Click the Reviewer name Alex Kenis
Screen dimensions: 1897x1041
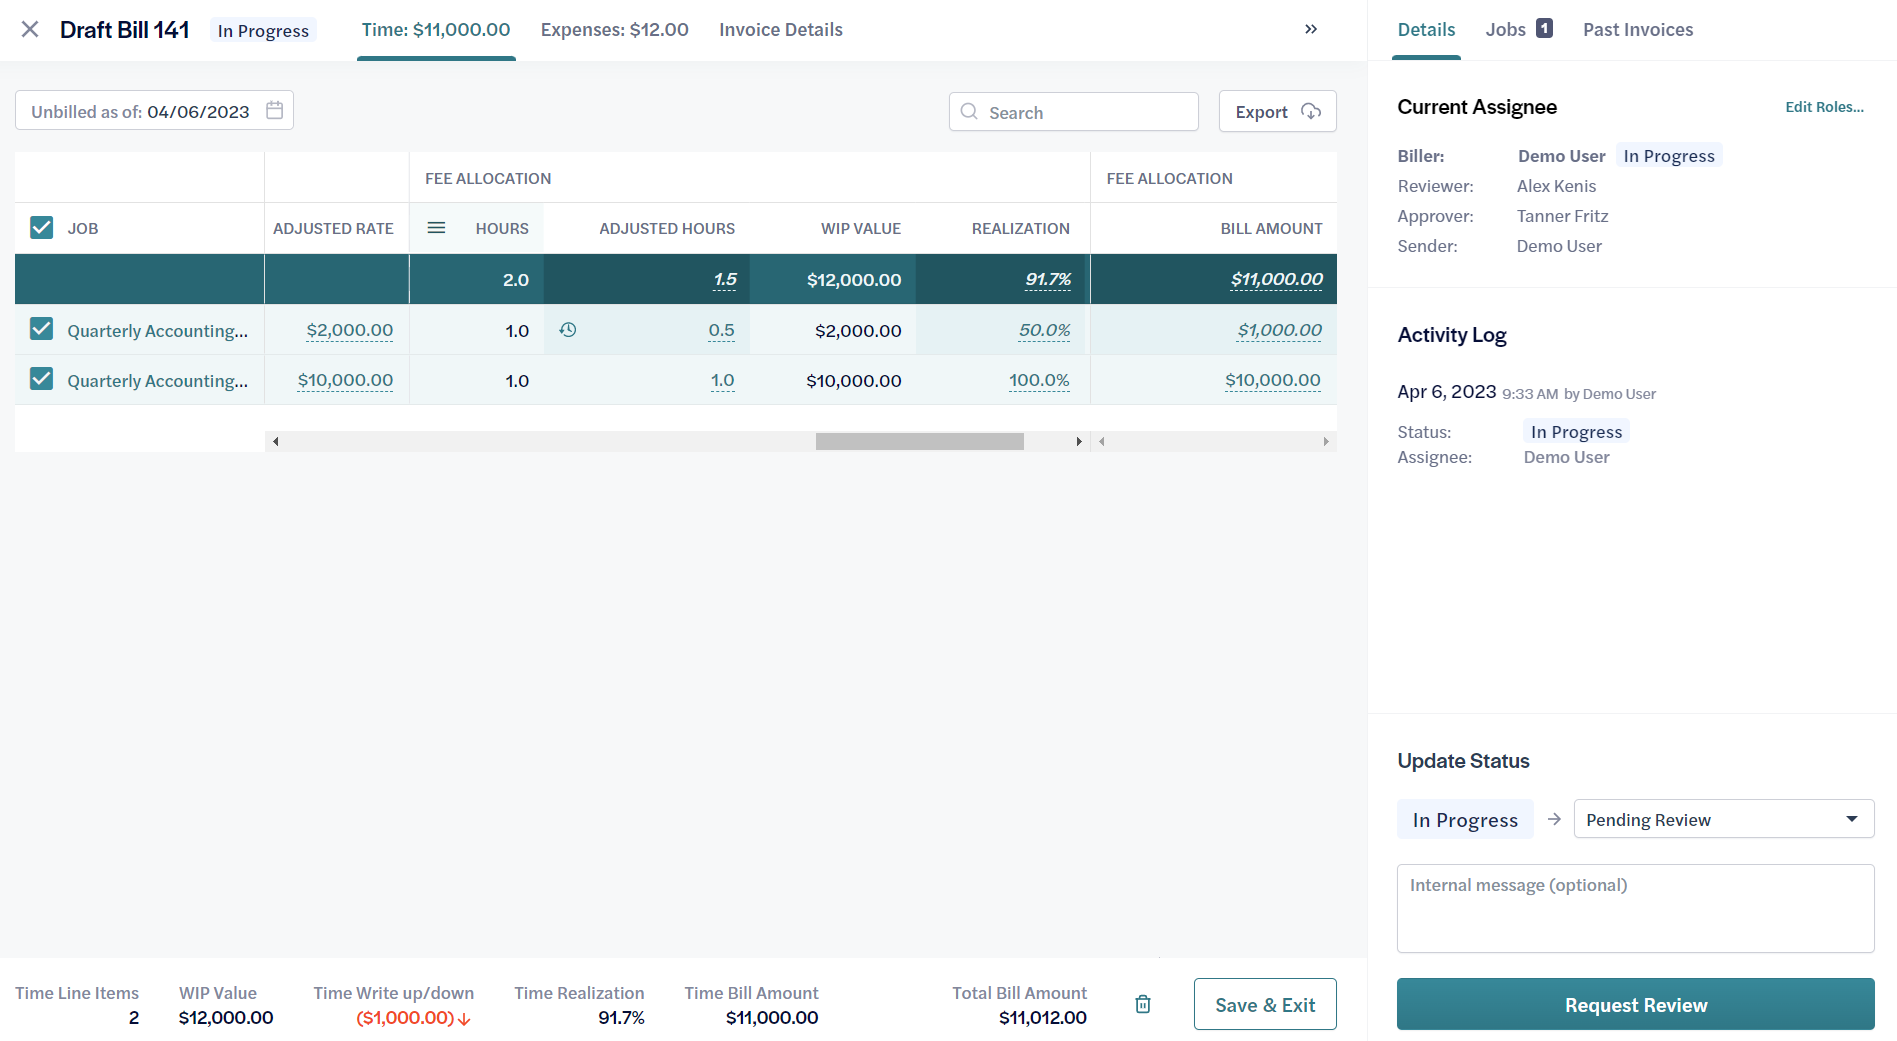click(1556, 186)
